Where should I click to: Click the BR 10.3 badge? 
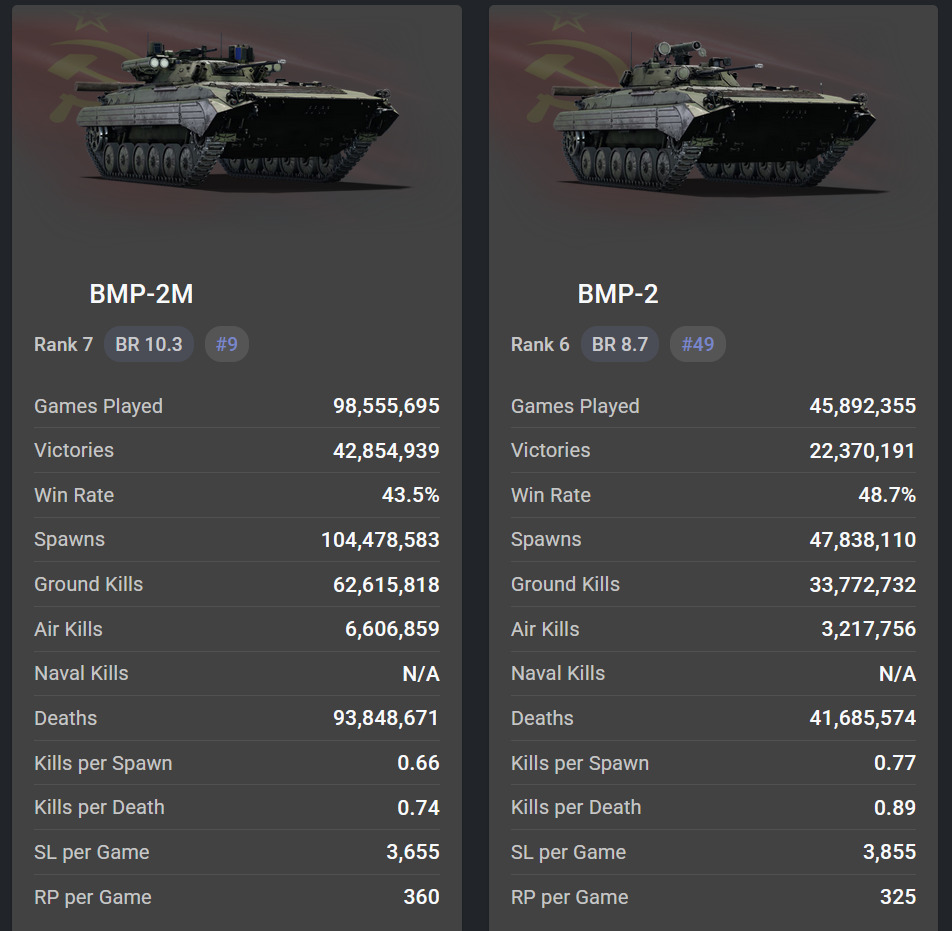tap(149, 344)
